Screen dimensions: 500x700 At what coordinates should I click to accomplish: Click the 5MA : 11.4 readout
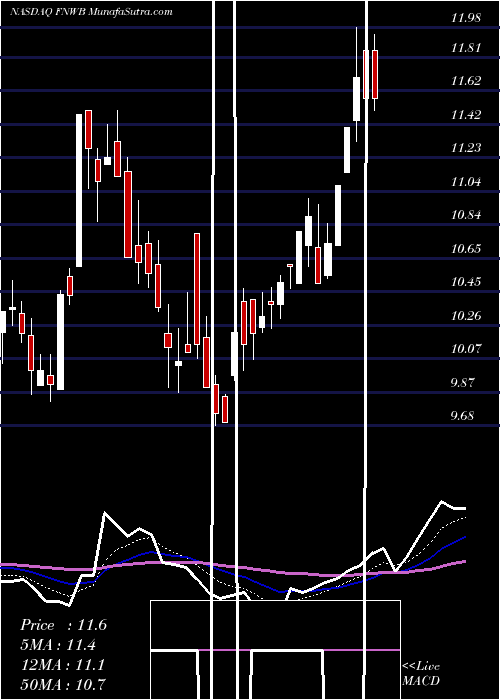pos(58,645)
